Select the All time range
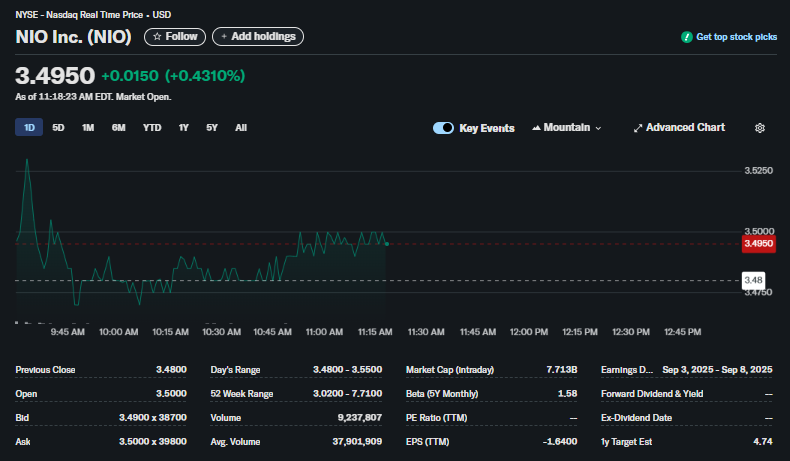Screen dimensions: 790x461 241,127
